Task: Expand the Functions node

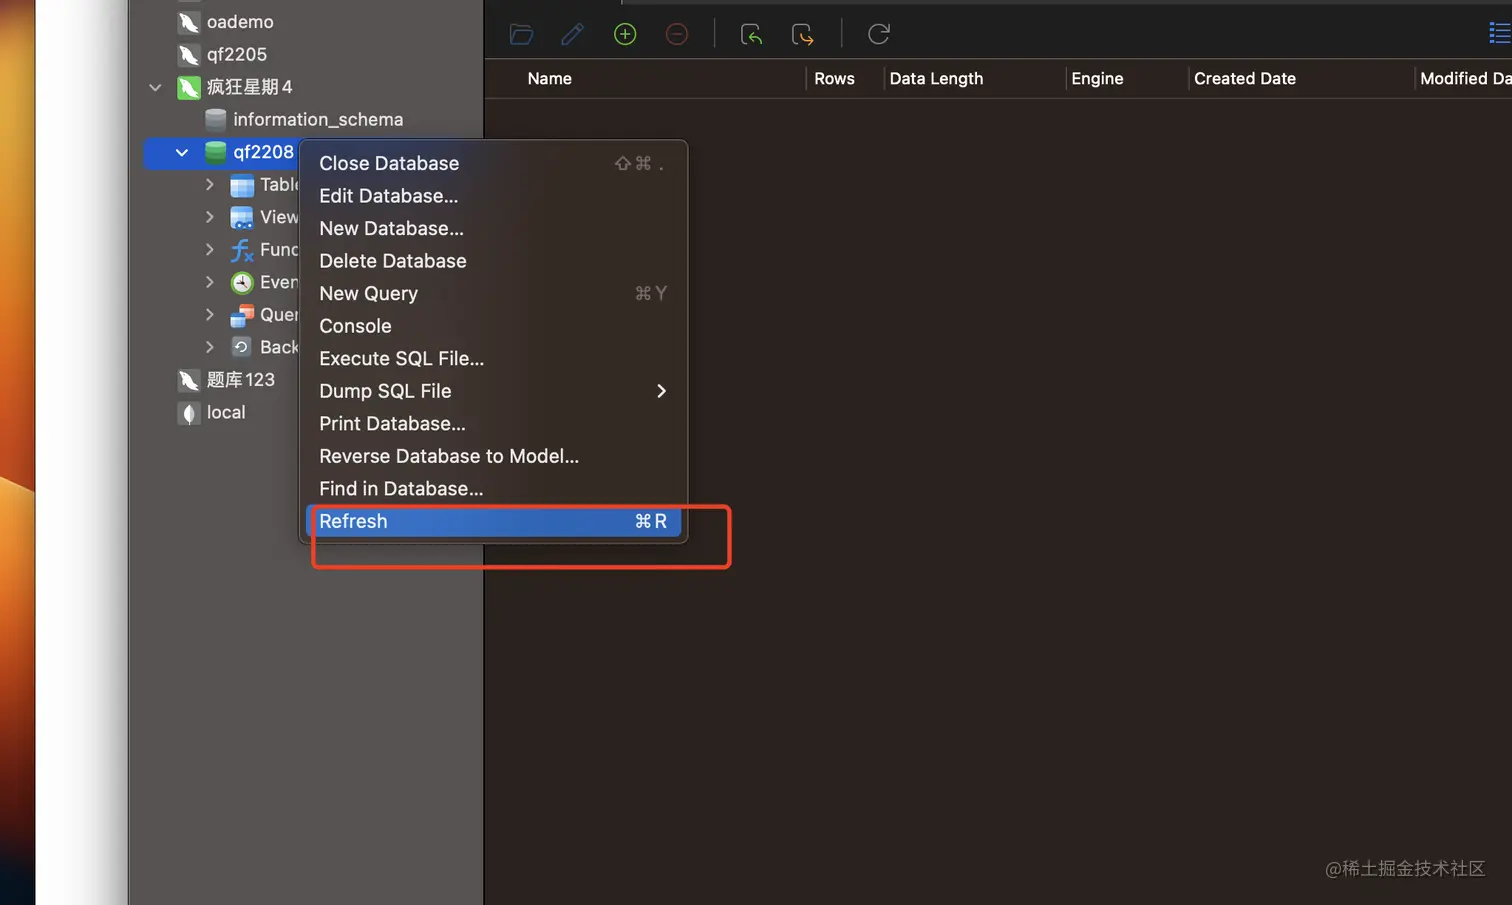Action: coord(209,249)
